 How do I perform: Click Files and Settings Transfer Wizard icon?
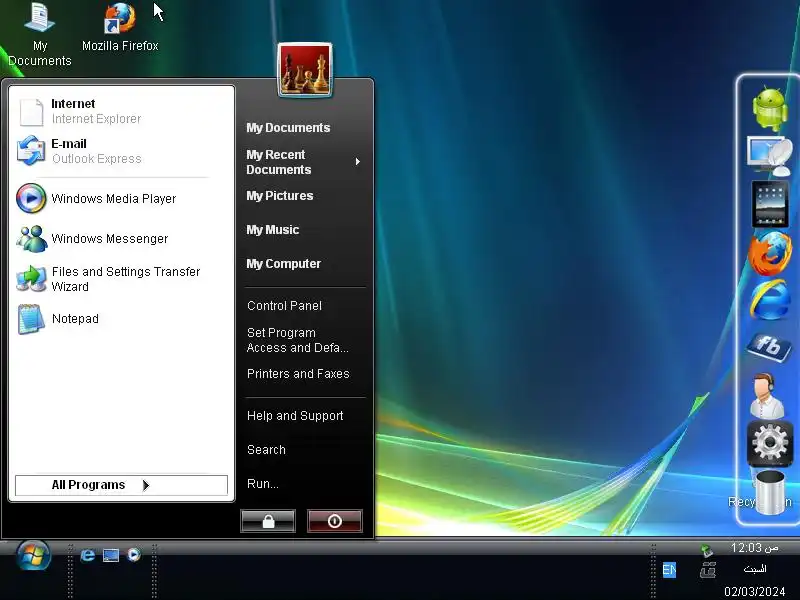(31, 279)
